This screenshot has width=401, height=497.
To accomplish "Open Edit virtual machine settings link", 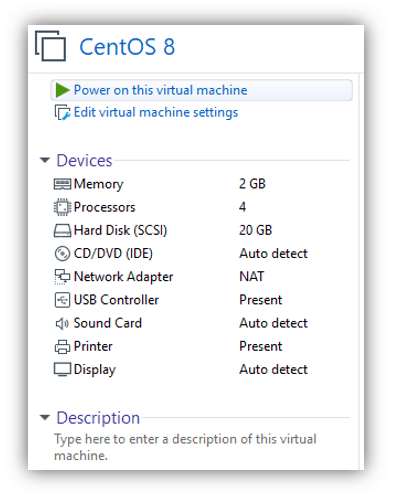I will coord(156,113).
